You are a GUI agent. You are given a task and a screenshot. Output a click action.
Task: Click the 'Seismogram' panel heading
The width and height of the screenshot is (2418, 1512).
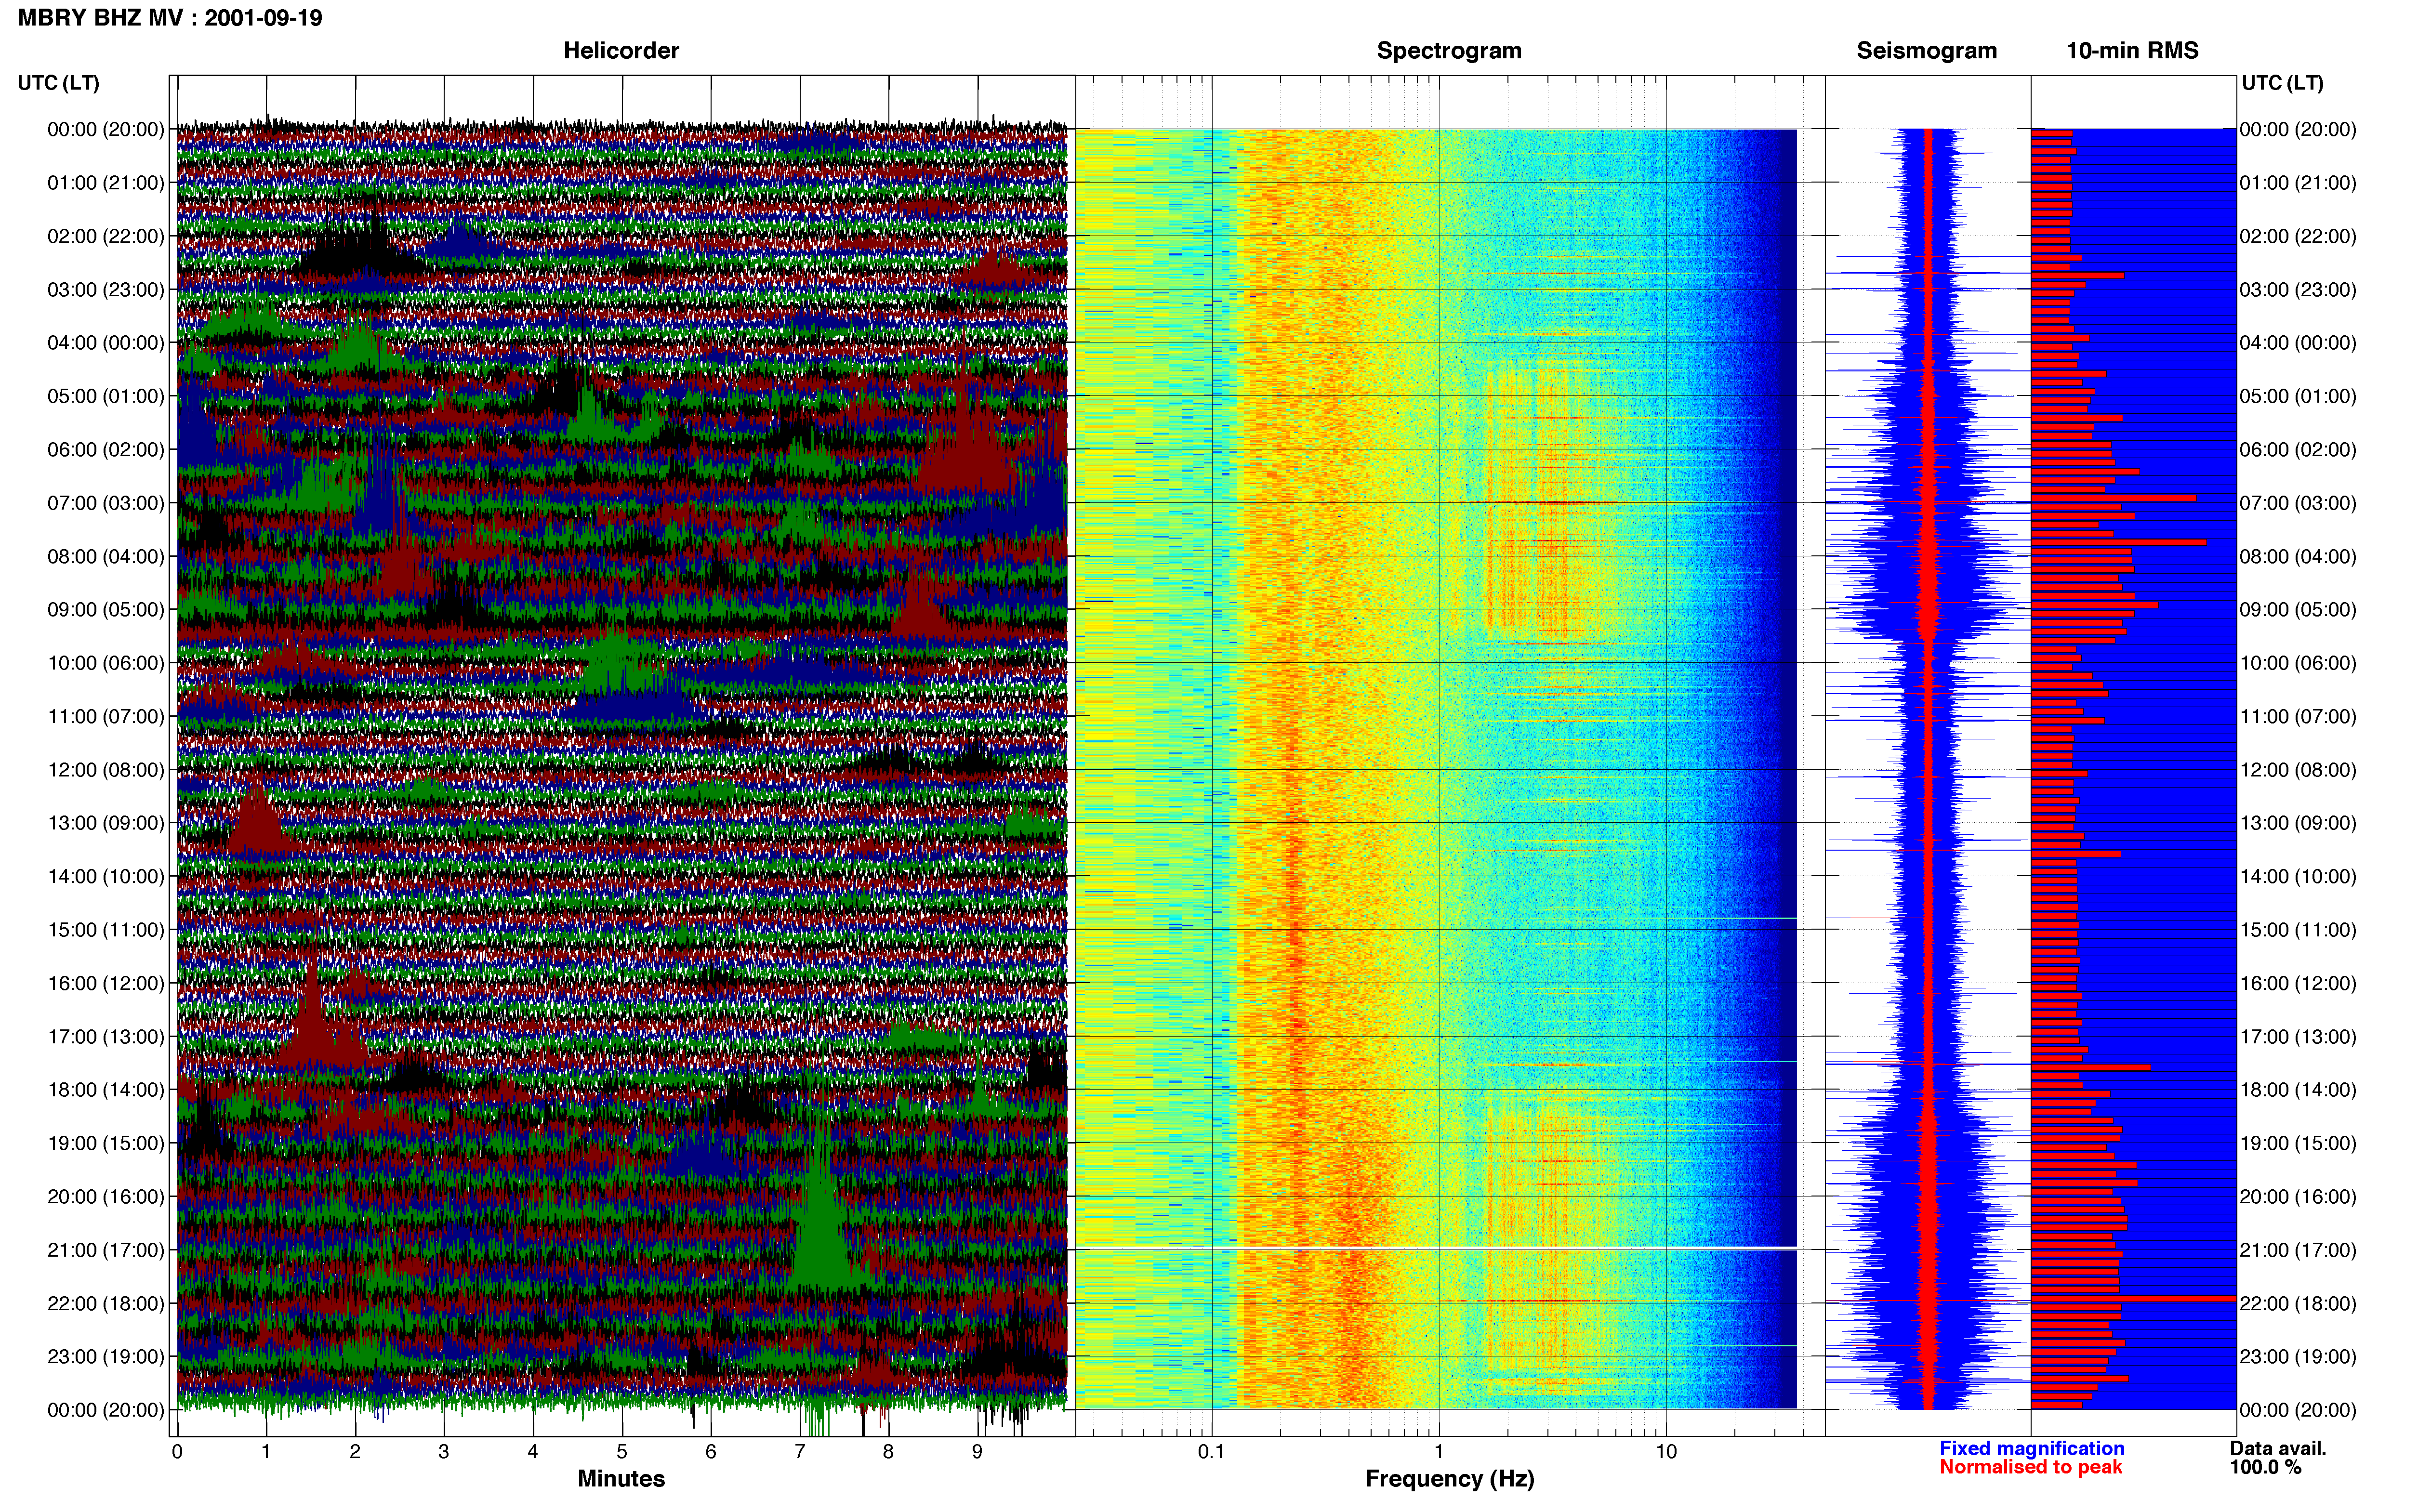pos(1926,51)
